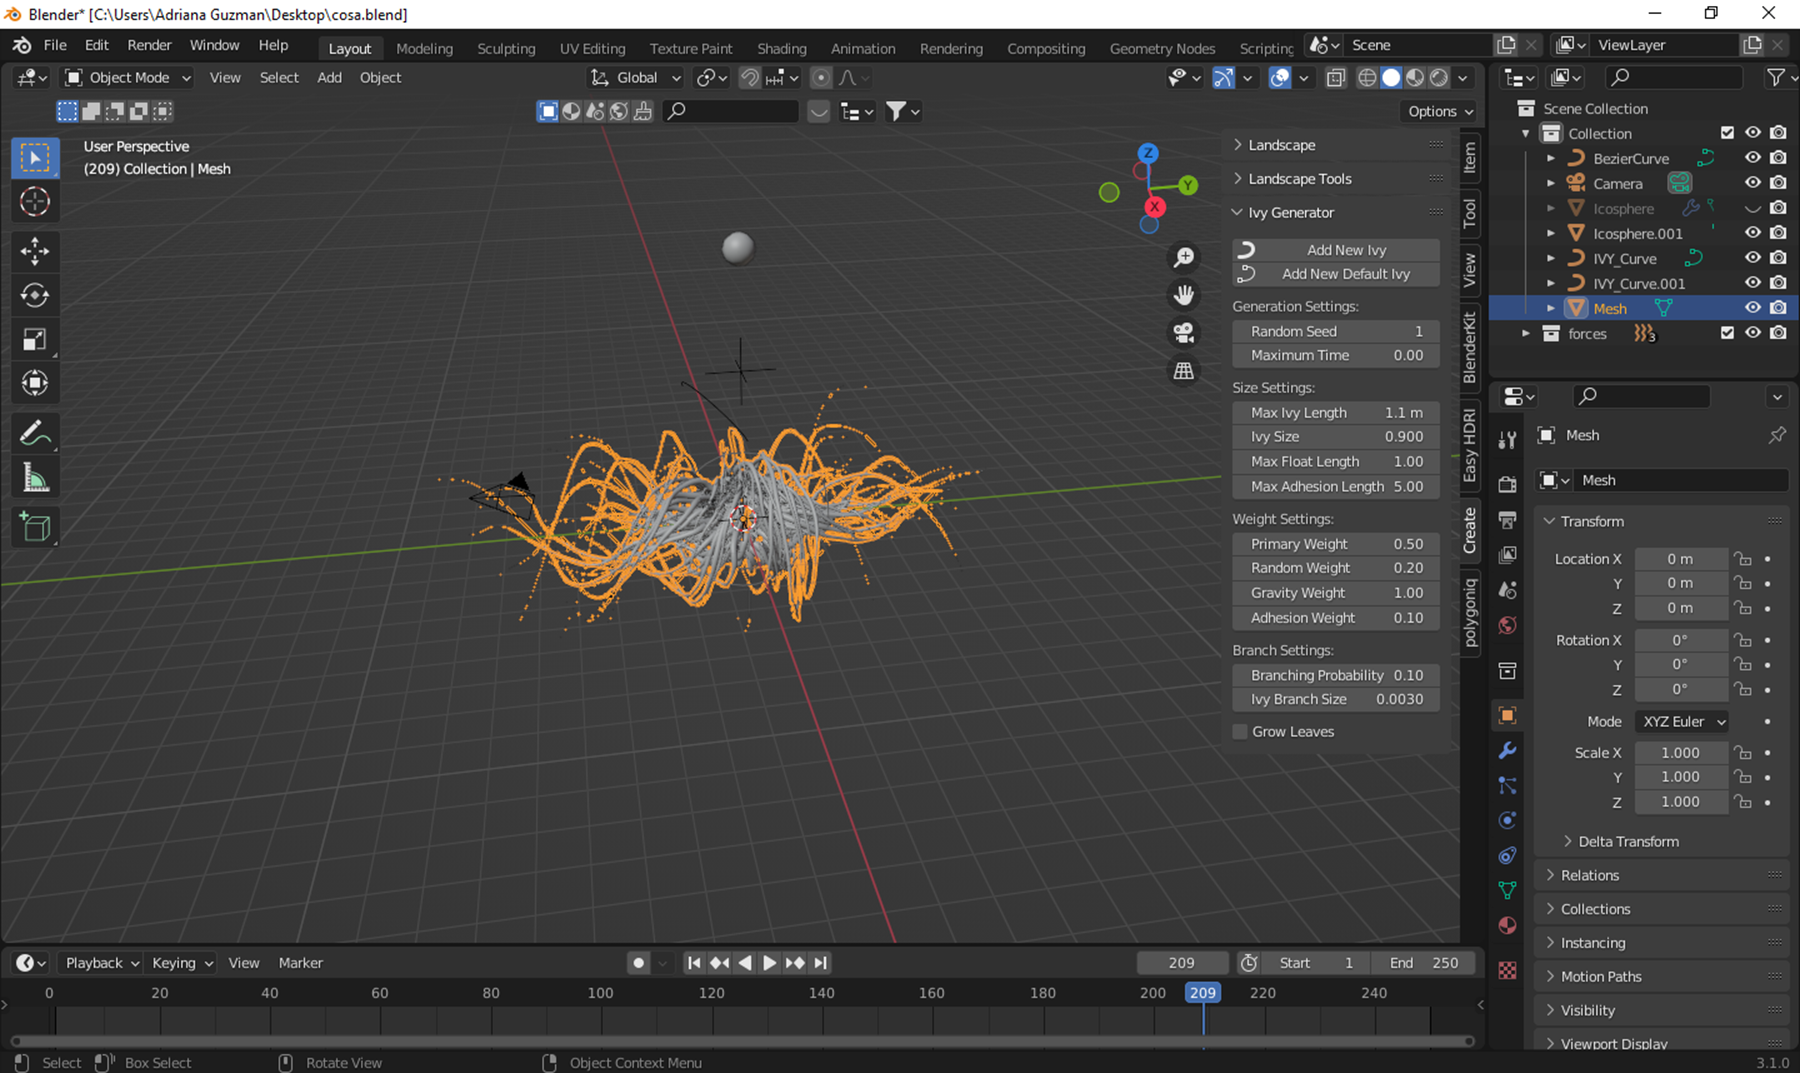Click the zoom viewport magnifier icon
The width and height of the screenshot is (1800, 1073).
tap(1184, 258)
